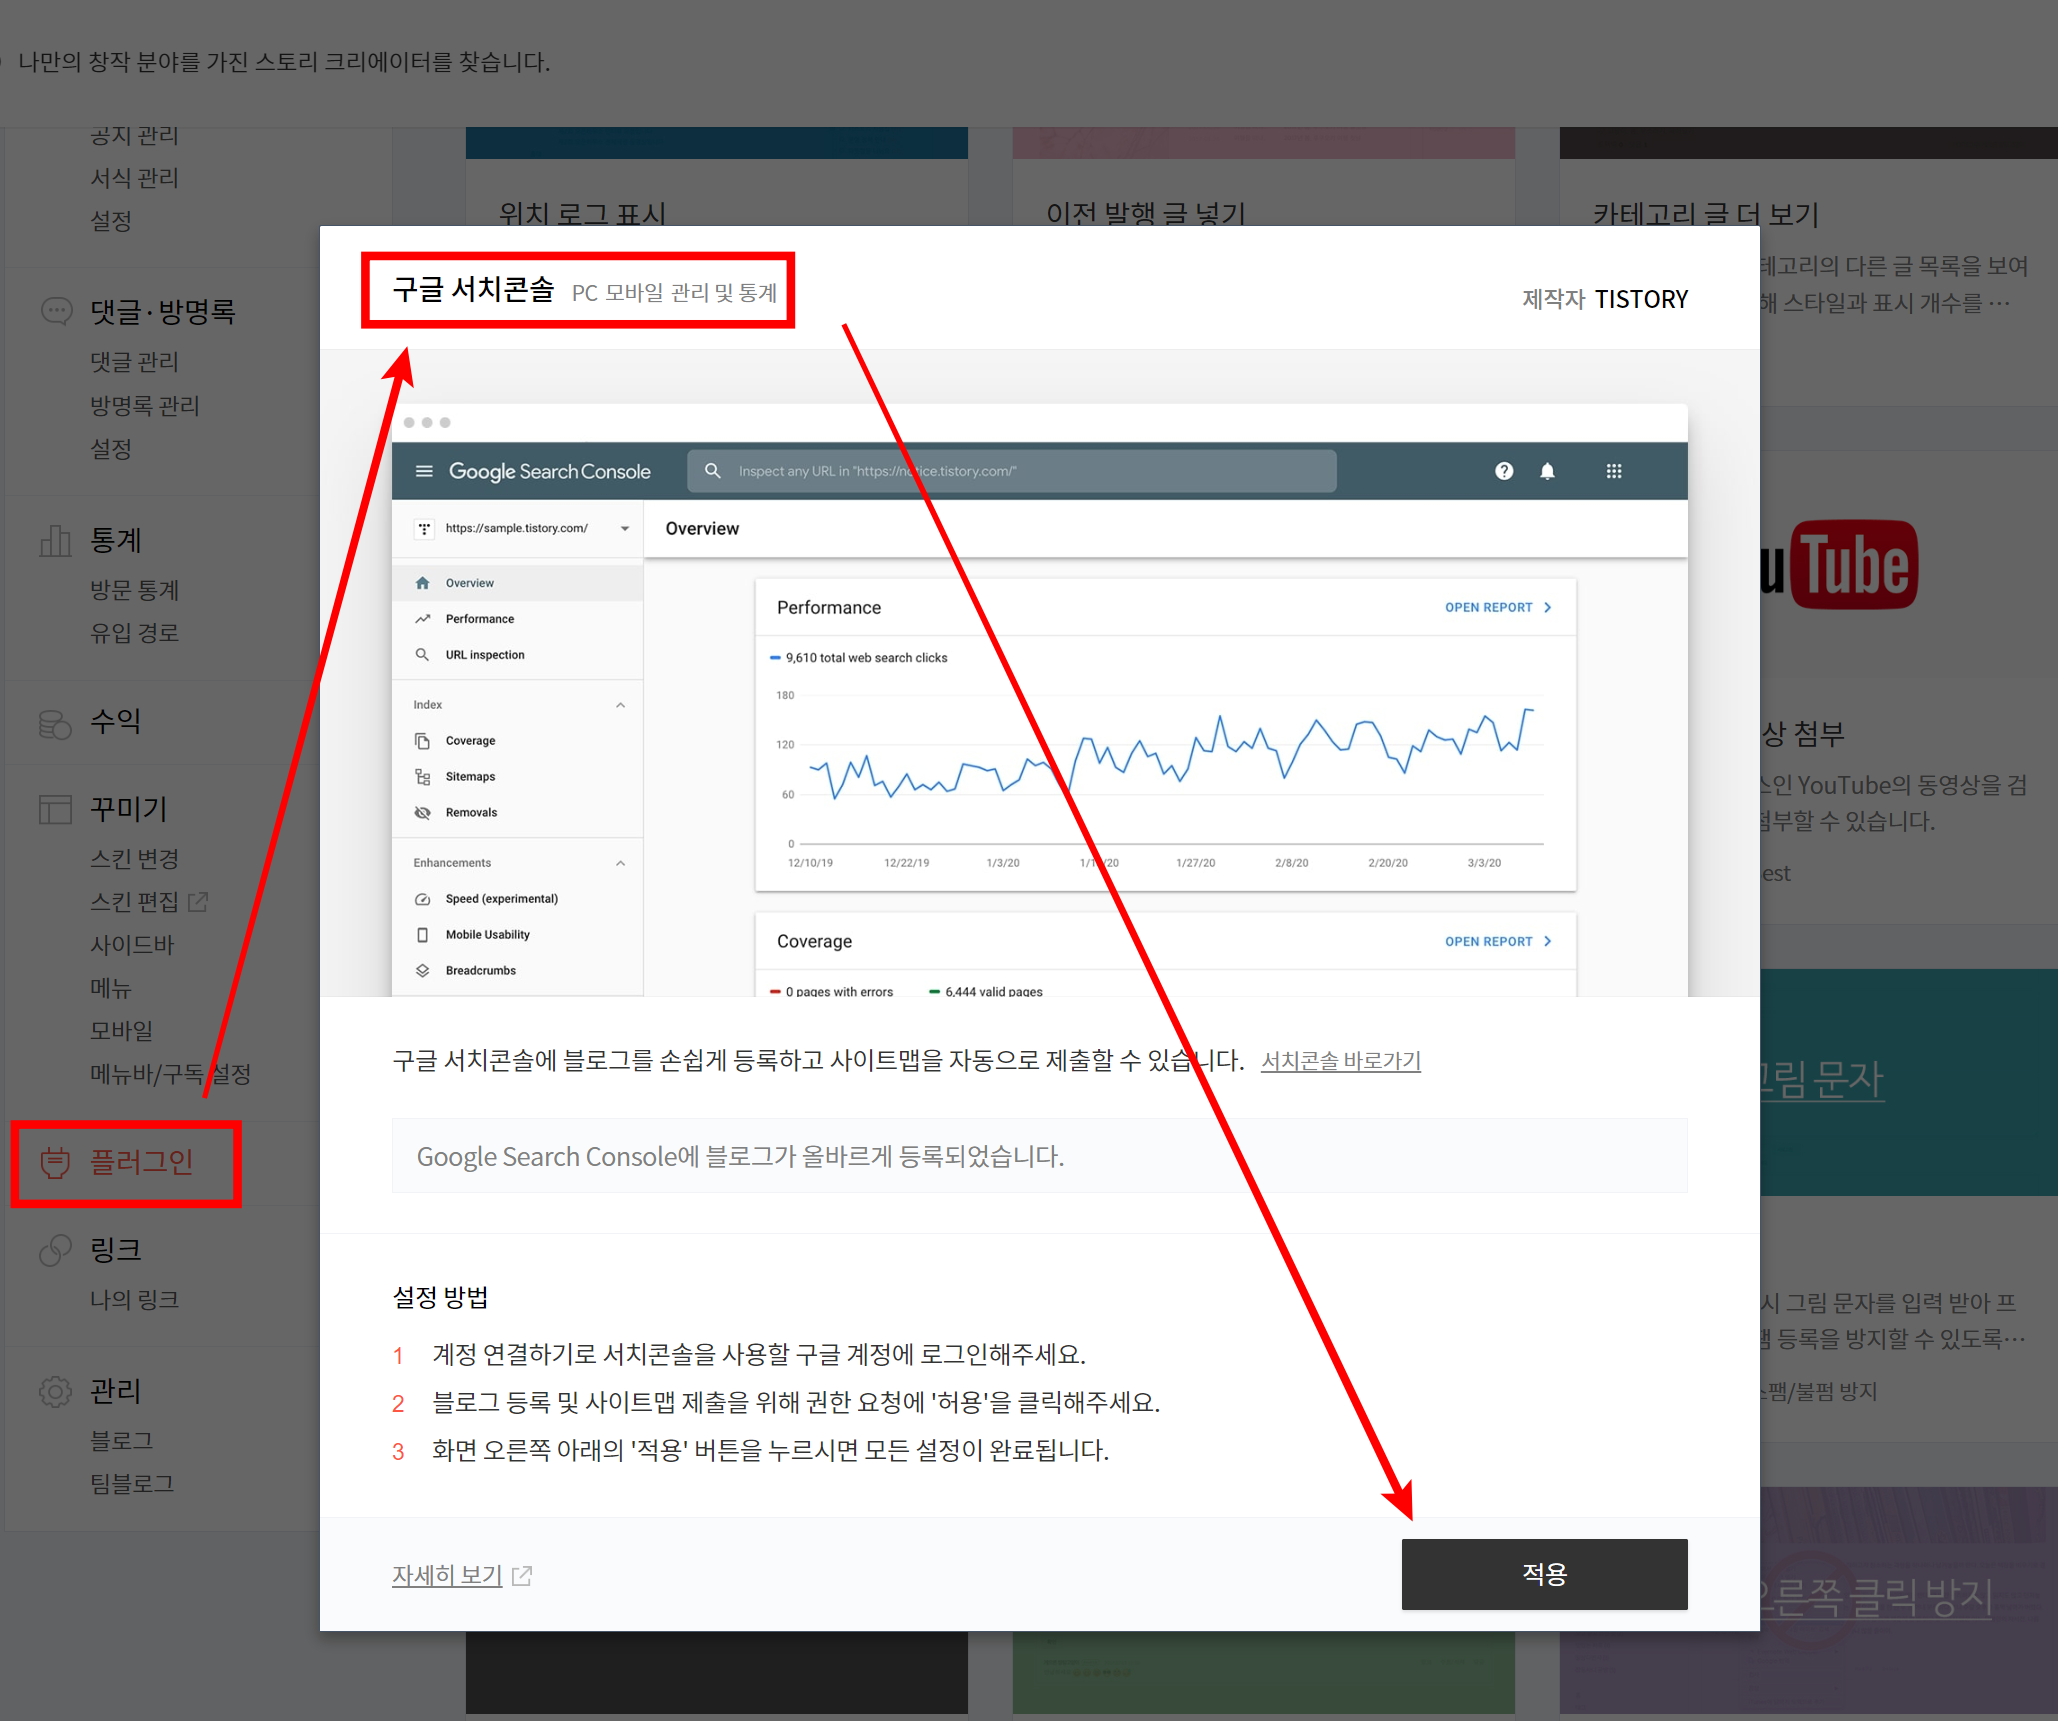Follow the 자세히 보기 link

pyautogui.click(x=447, y=1575)
